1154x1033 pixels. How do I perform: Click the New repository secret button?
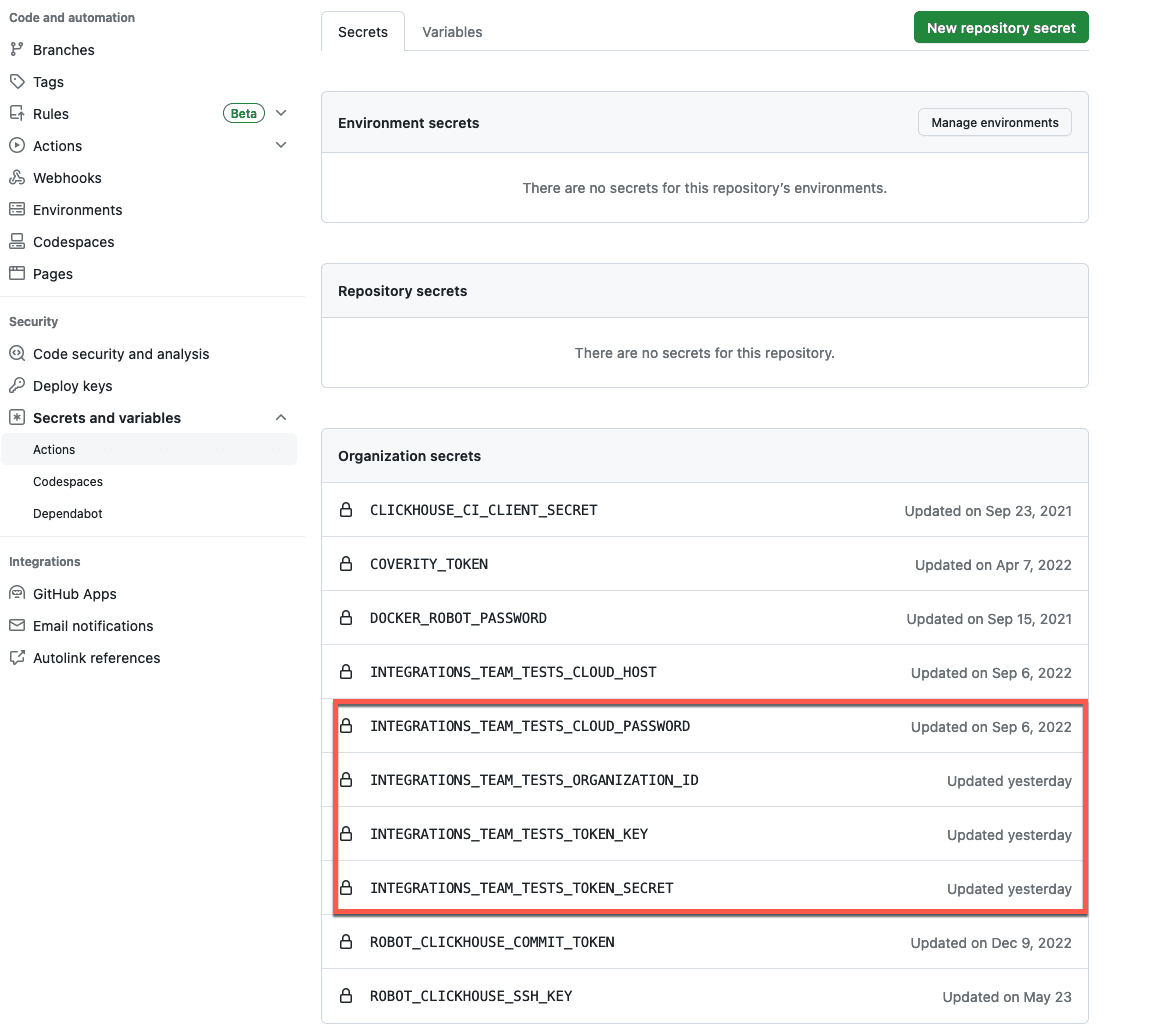point(1001,28)
